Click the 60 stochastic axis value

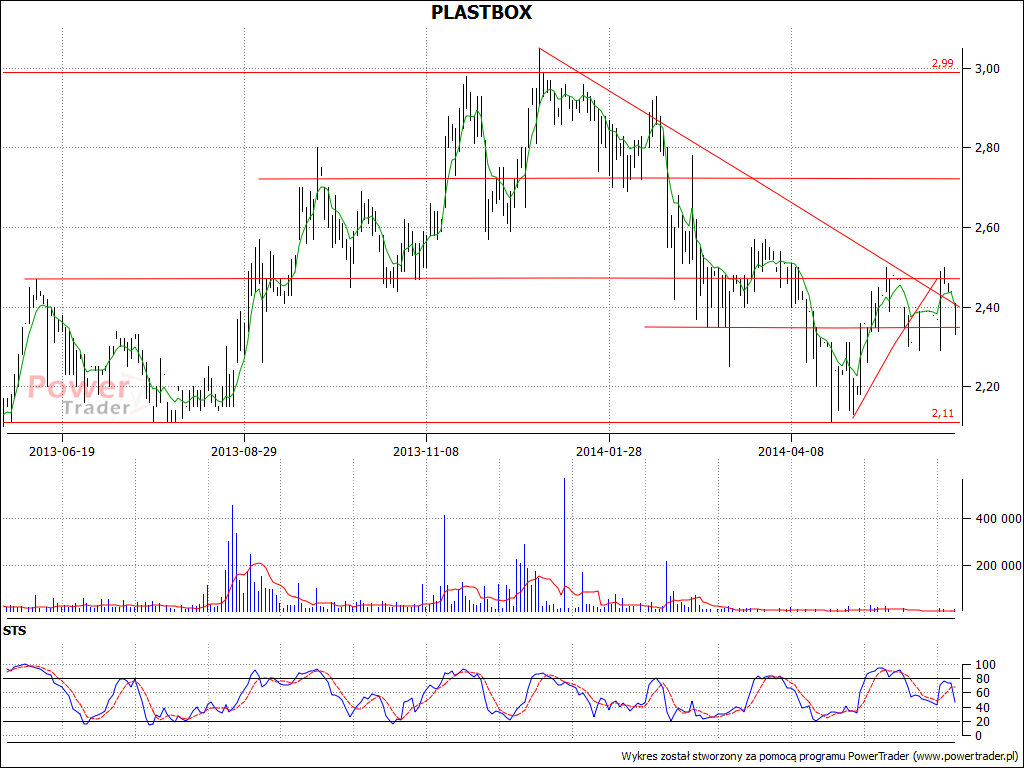982,693
